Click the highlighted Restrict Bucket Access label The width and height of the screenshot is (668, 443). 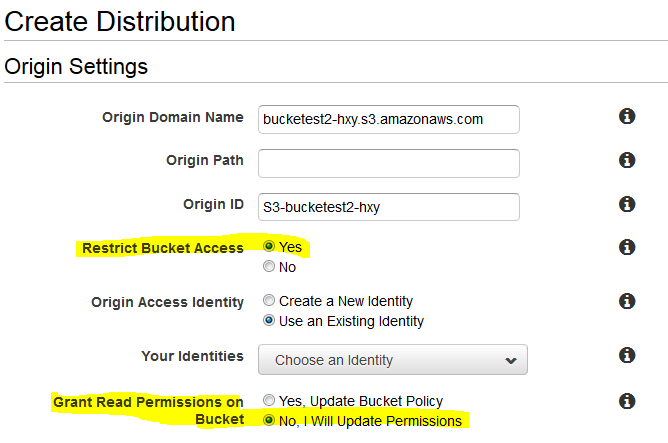(163, 248)
